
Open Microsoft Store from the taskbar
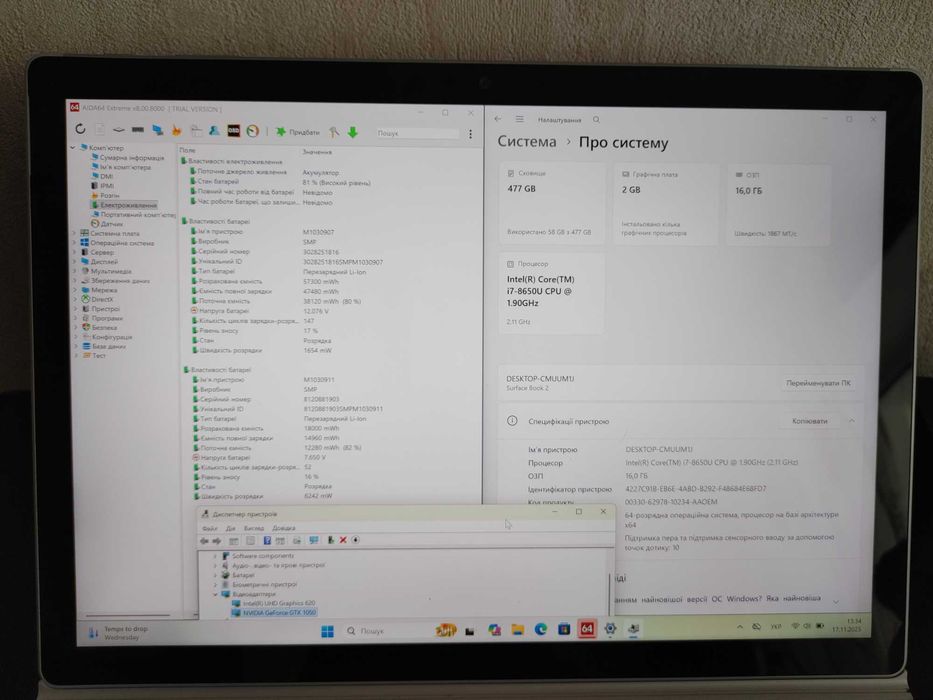[563, 629]
